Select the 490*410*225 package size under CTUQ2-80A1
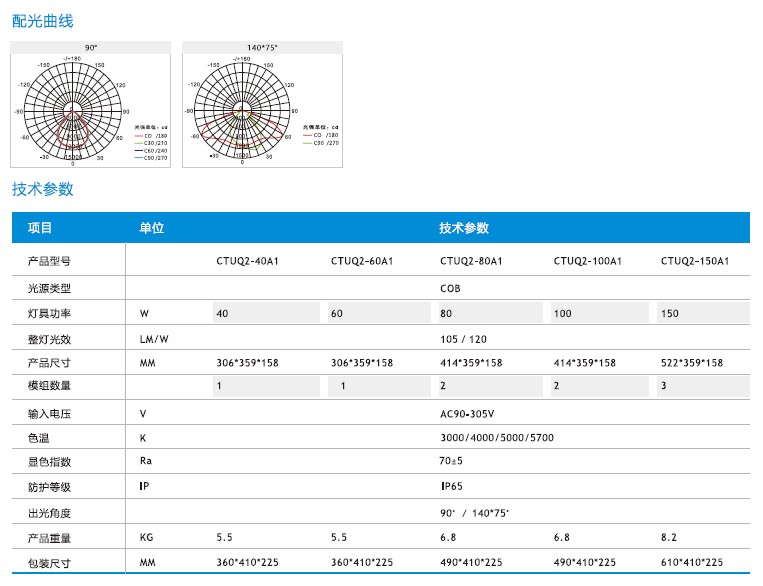 (471, 563)
